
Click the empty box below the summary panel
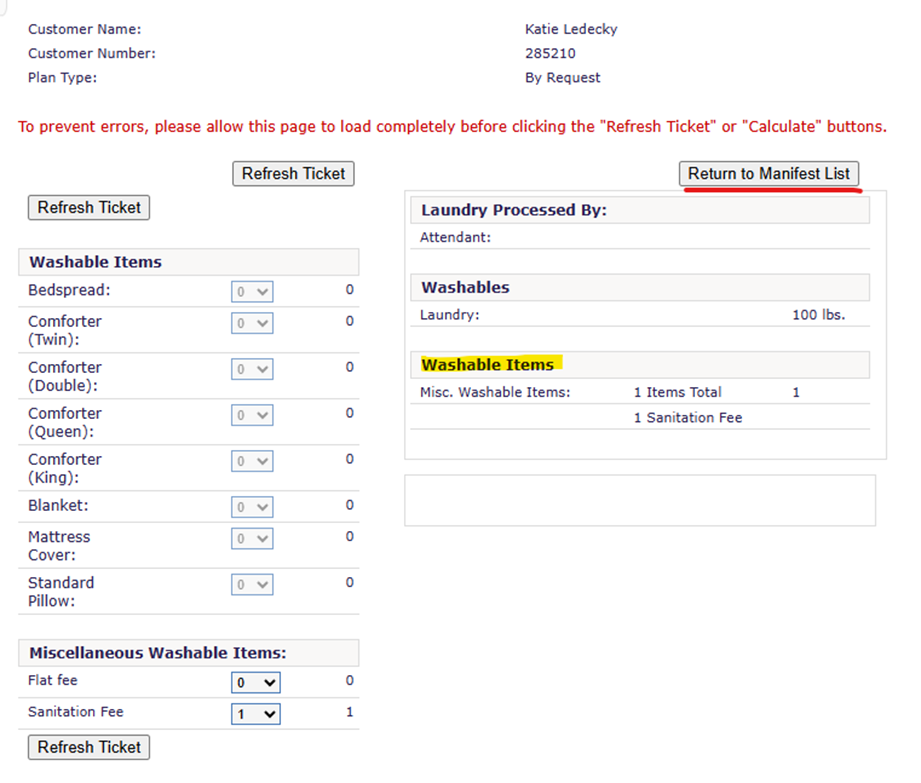[x=639, y=500]
